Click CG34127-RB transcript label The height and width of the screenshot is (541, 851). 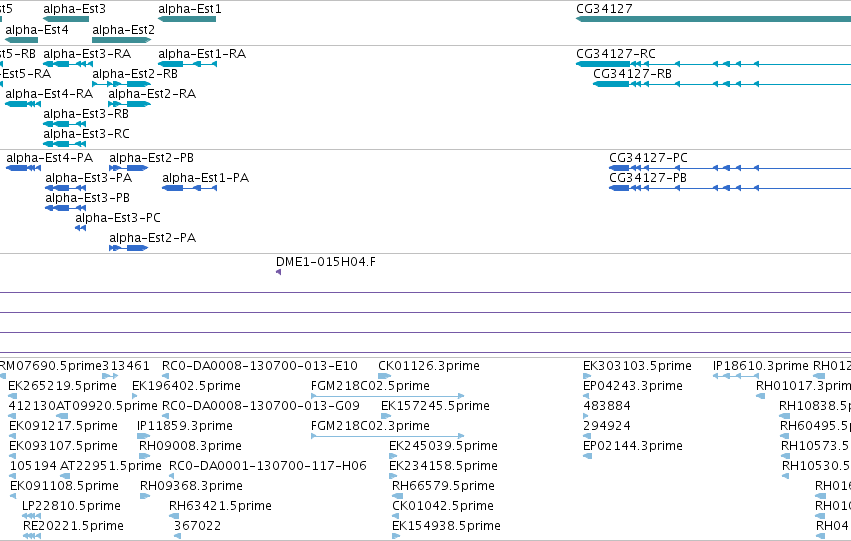pos(632,74)
